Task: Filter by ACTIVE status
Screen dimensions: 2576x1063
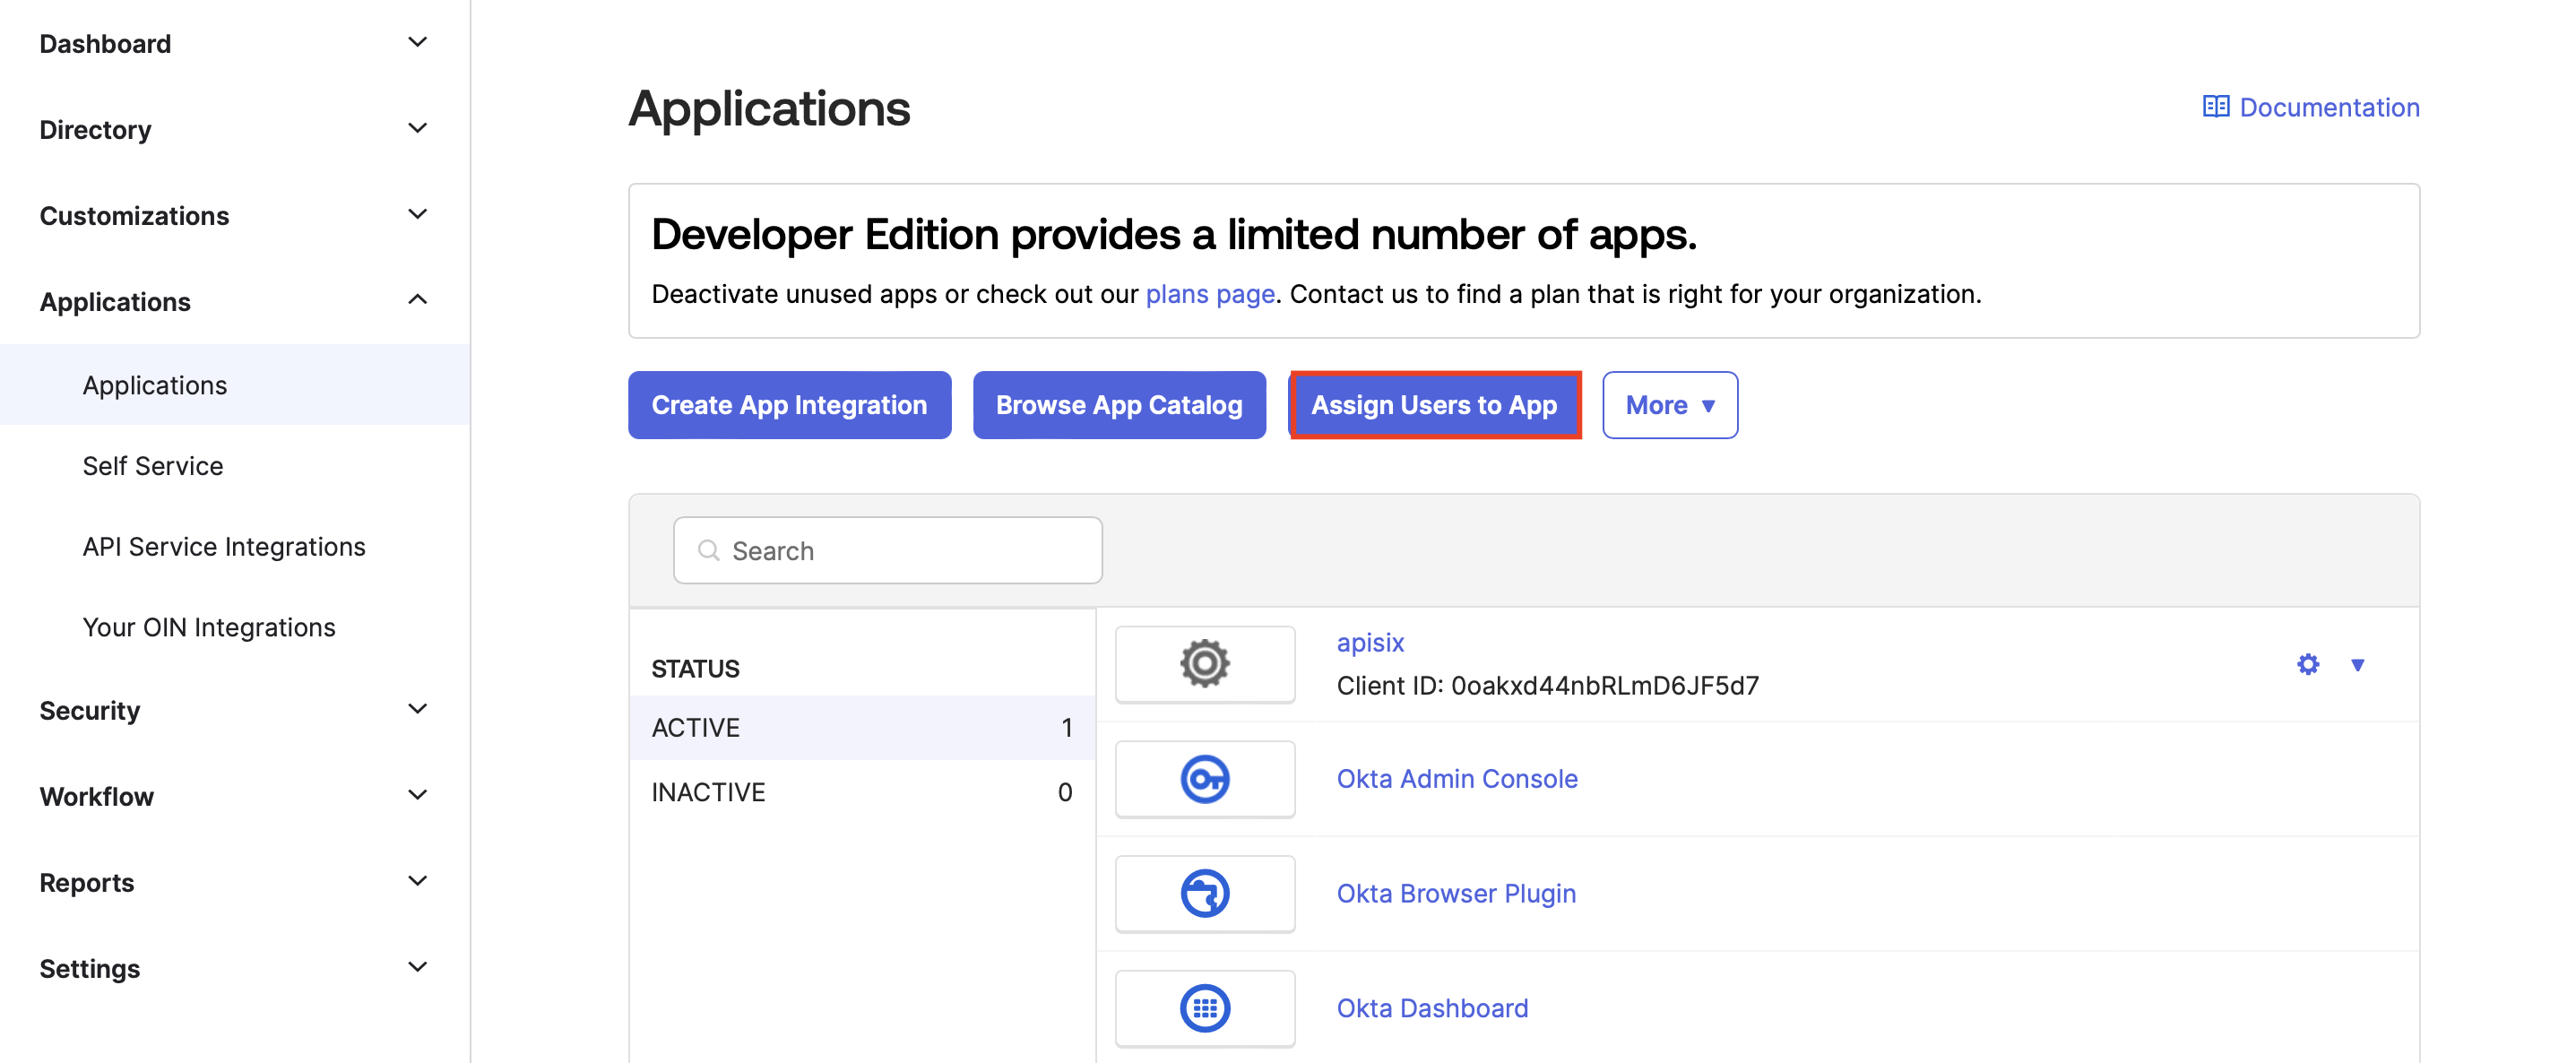Action: (x=862, y=727)
